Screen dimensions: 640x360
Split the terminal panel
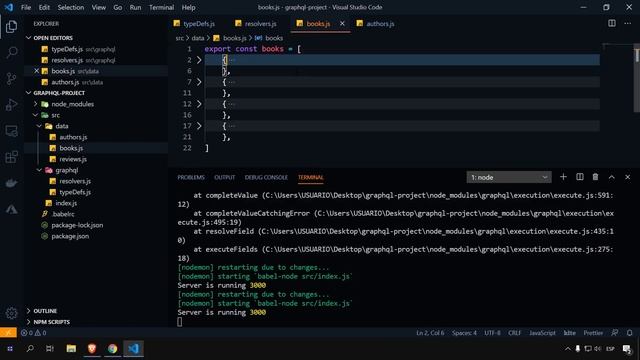580,177
